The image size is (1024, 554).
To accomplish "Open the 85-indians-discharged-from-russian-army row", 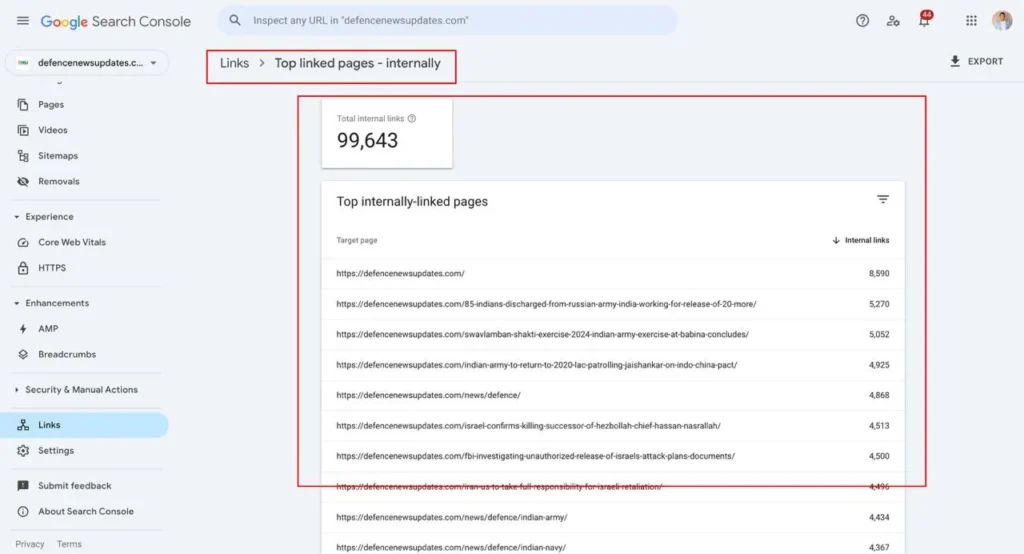I will pos(613,304).
